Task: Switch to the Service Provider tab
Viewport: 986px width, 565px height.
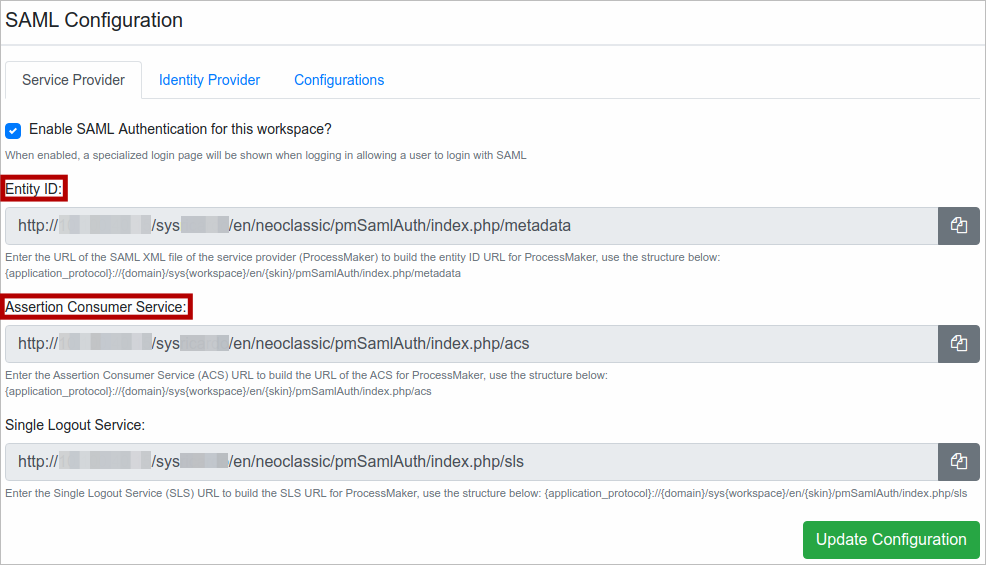Action: click(x=73, y=80)
